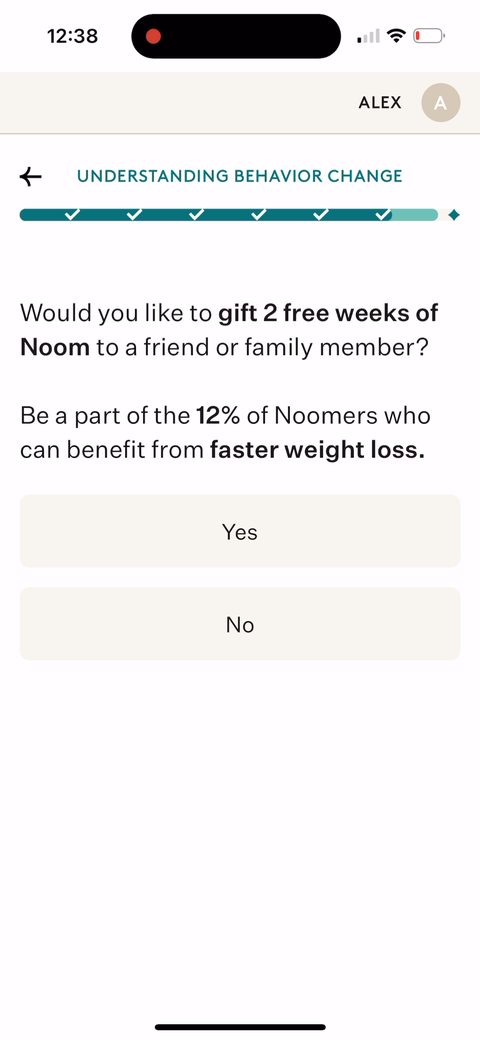Image resolution: width=480 pixels, height=1040 pixels.
Task: Choose No to decline gifting Noom
Action: (x=240, y=624)
